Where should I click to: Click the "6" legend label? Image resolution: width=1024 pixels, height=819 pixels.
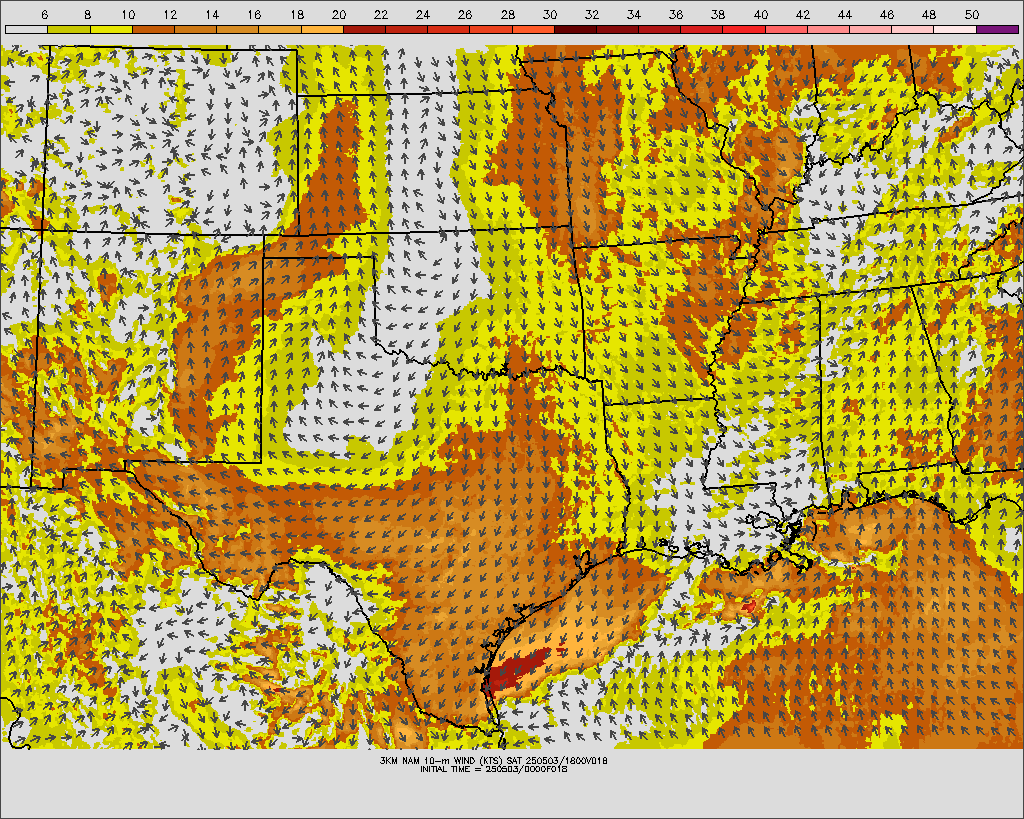(44, 14)
